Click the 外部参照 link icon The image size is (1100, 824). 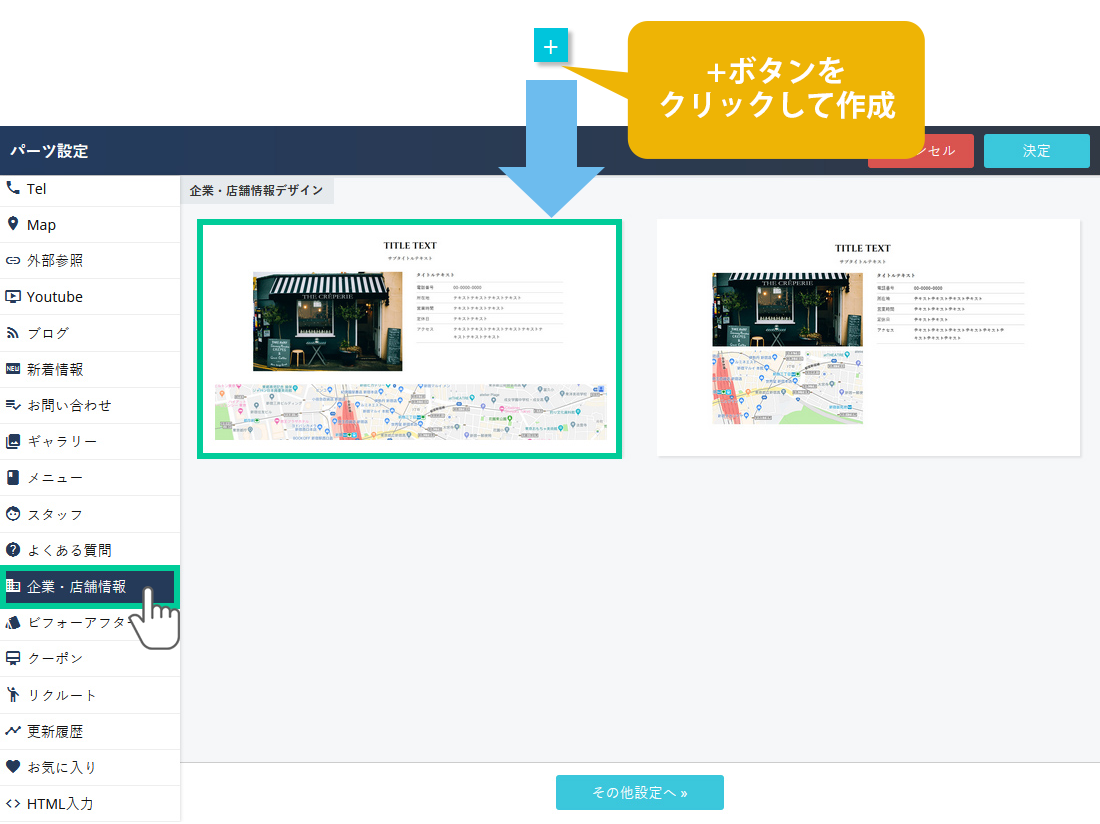[x=13, y=260]
